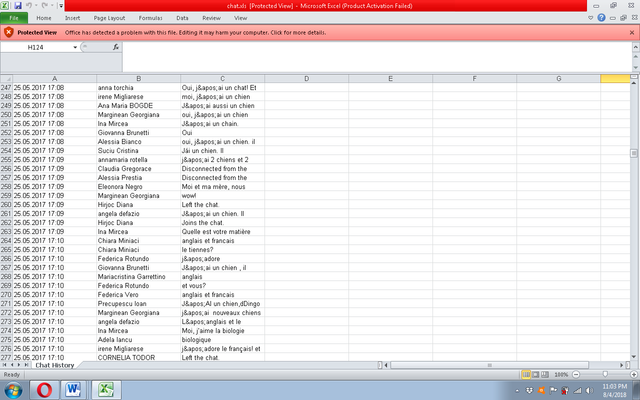Open the Name Box dropdown arrow
640x400 pixels.
click(x=75, y=47)
